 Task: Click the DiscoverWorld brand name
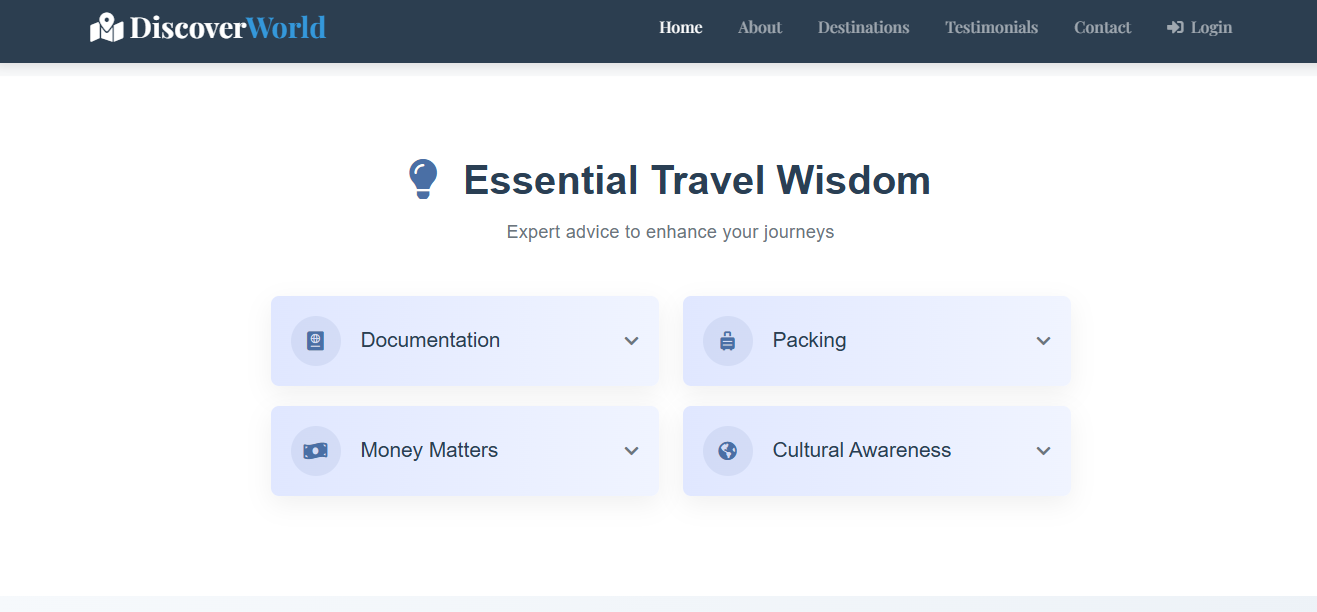[227, 28]
